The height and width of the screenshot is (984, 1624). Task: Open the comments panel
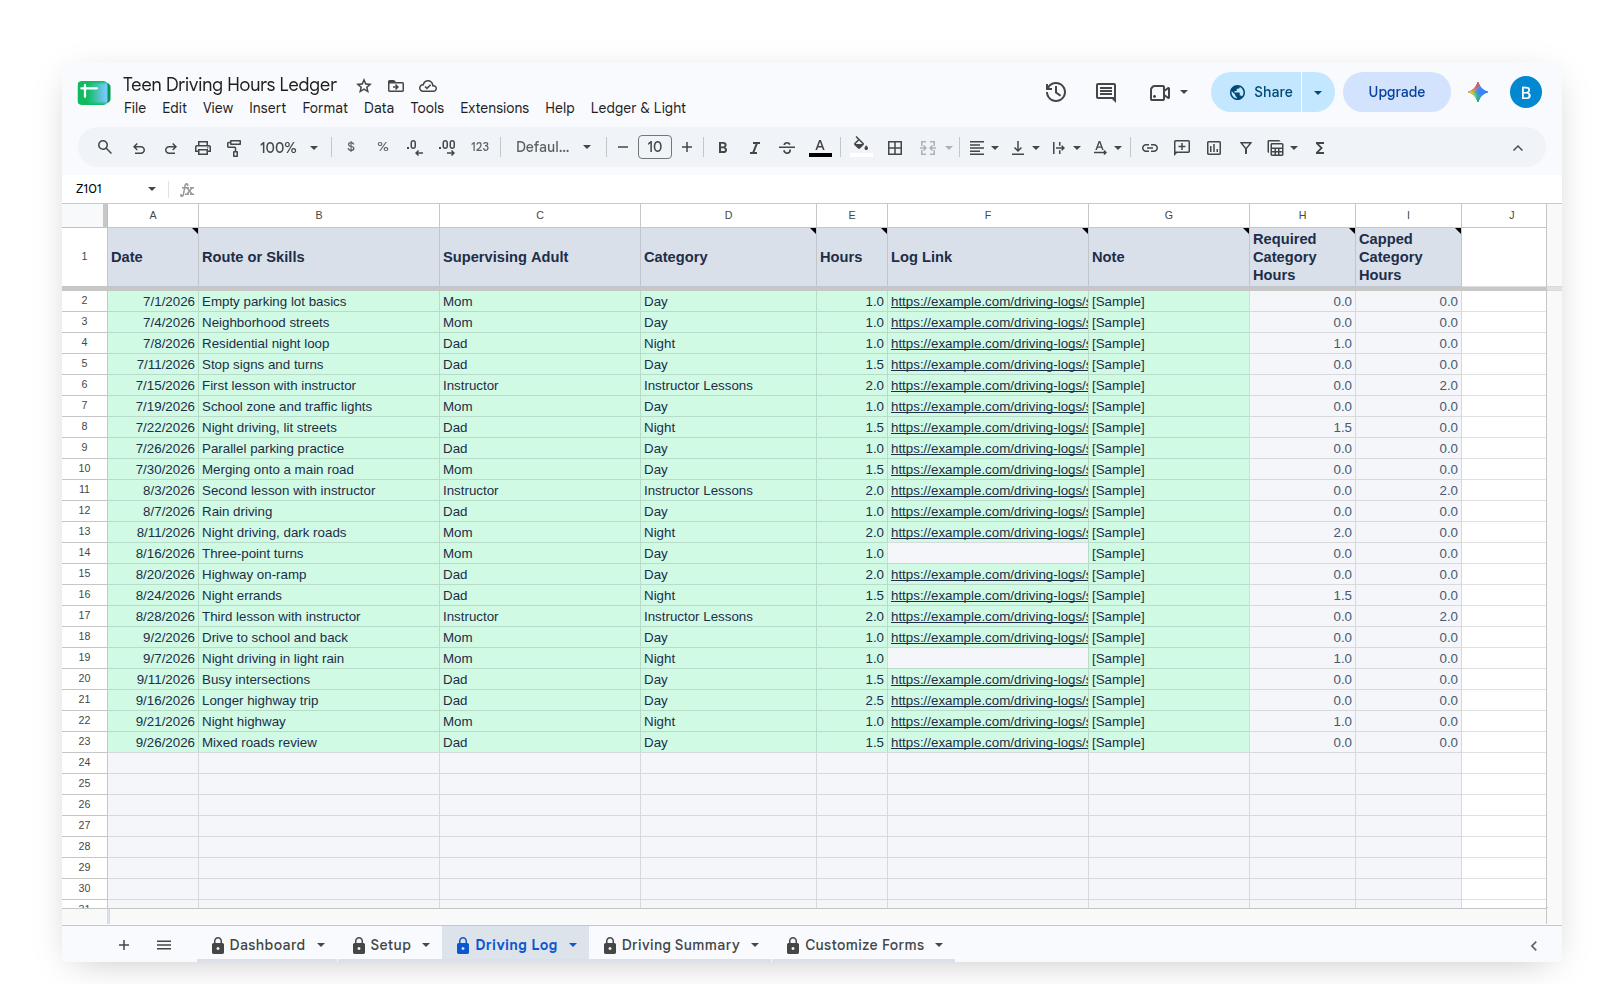(x=1106, y=92)
